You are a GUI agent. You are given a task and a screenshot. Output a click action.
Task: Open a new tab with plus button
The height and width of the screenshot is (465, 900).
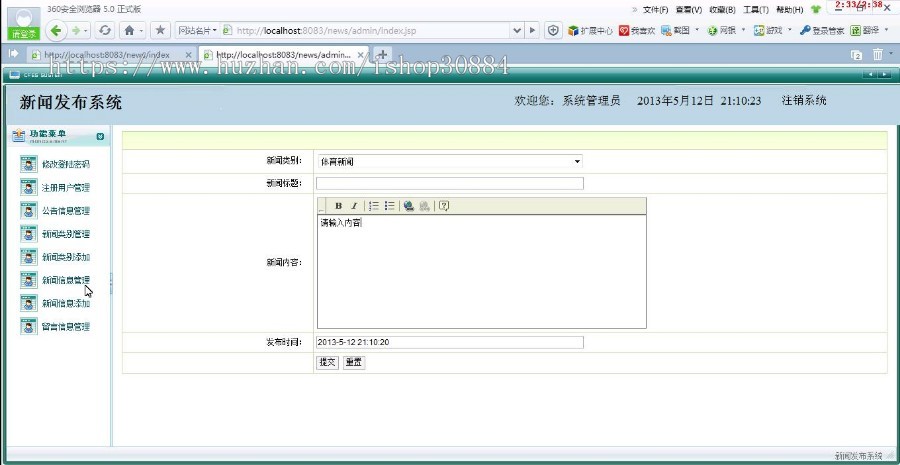(x=382, y=55)
